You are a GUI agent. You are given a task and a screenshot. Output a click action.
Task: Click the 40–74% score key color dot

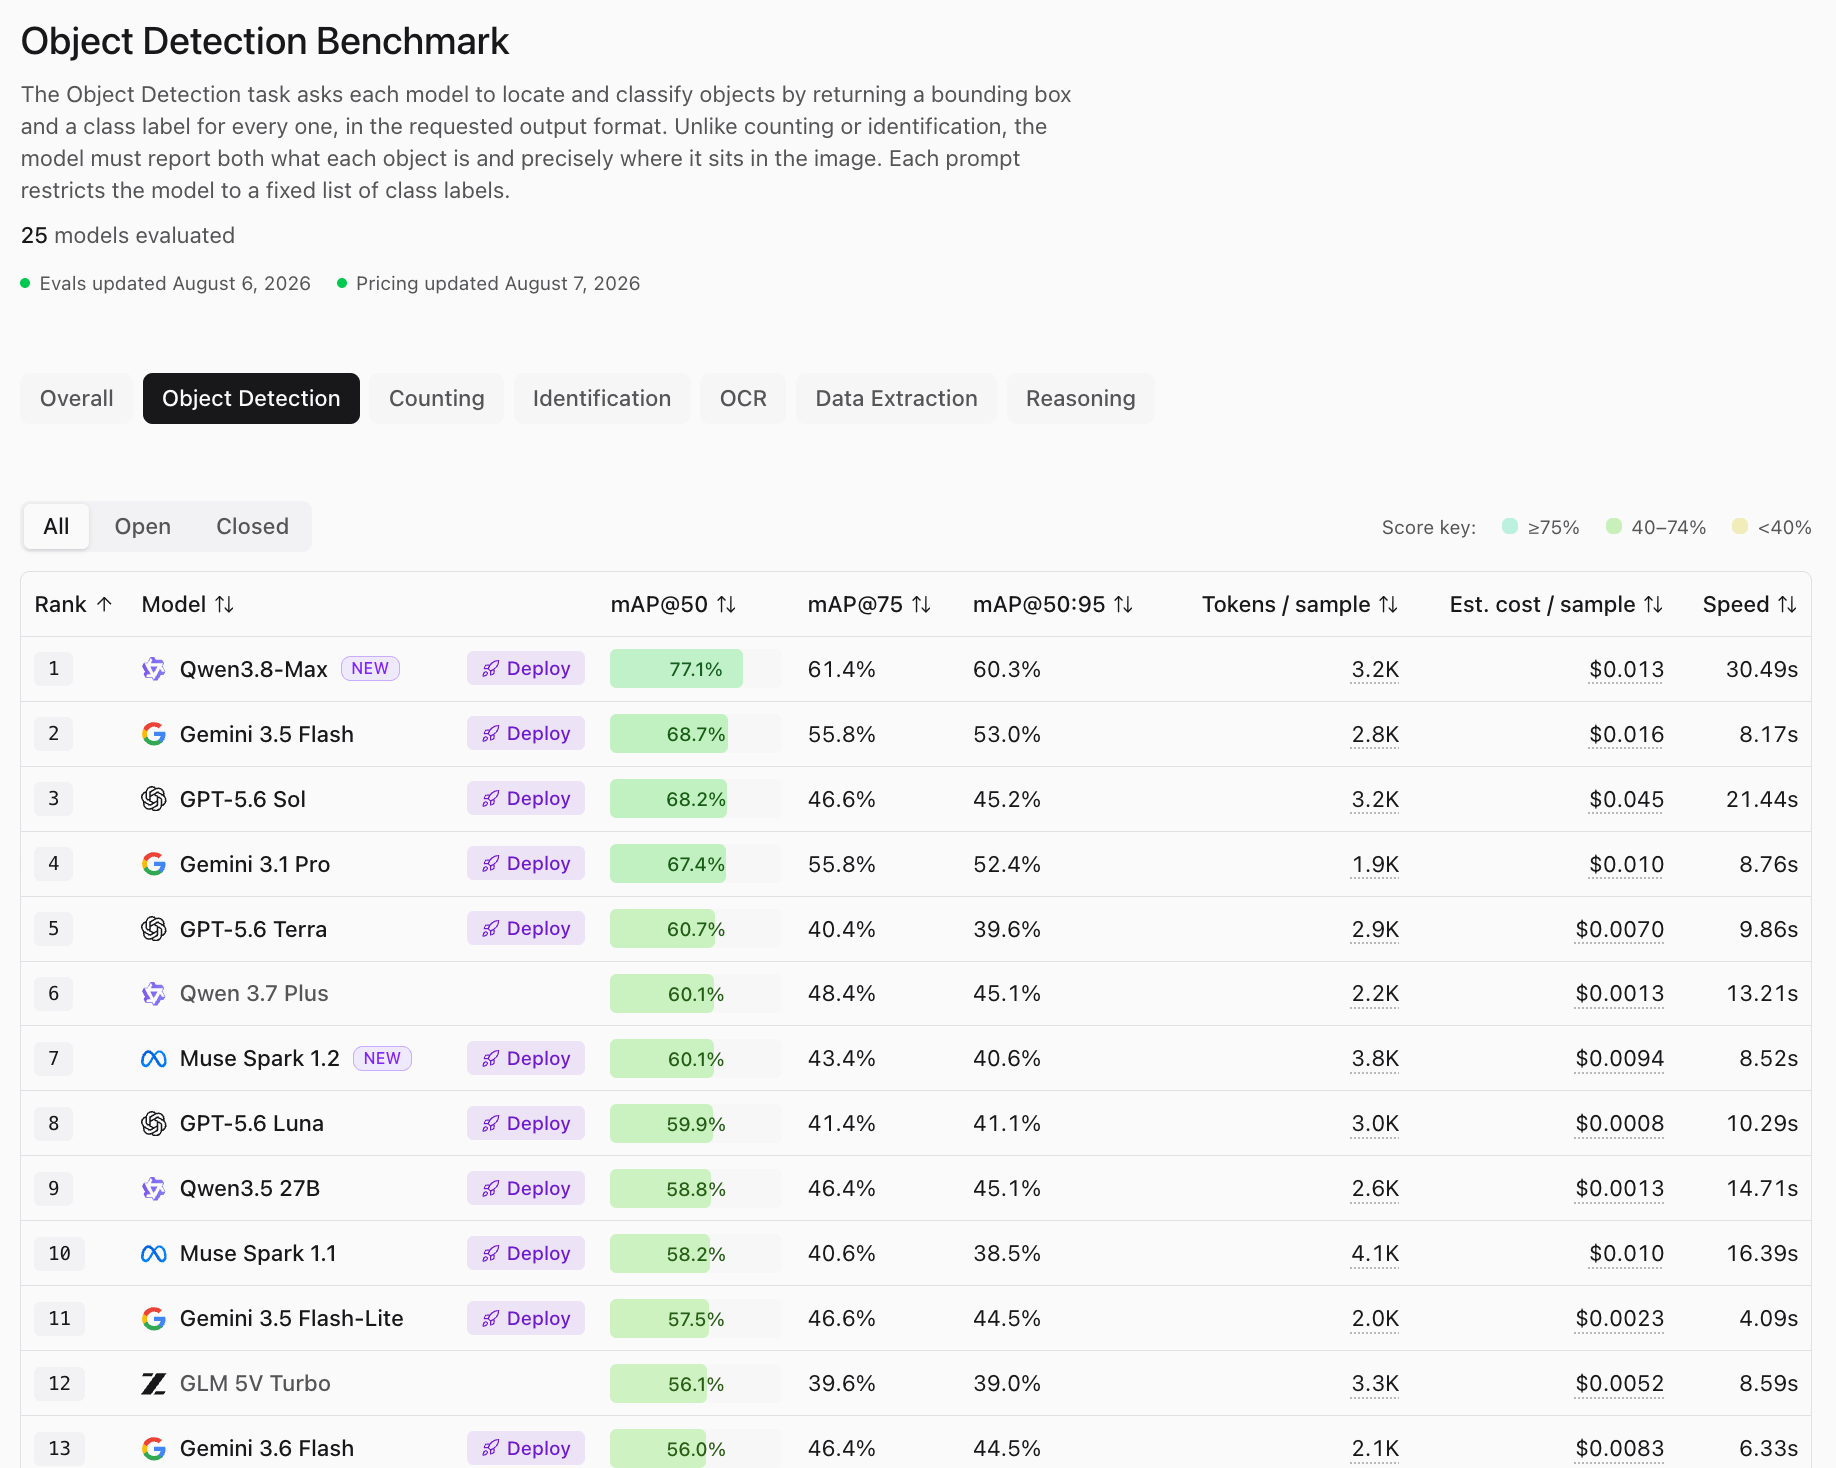pos(1614,526)
